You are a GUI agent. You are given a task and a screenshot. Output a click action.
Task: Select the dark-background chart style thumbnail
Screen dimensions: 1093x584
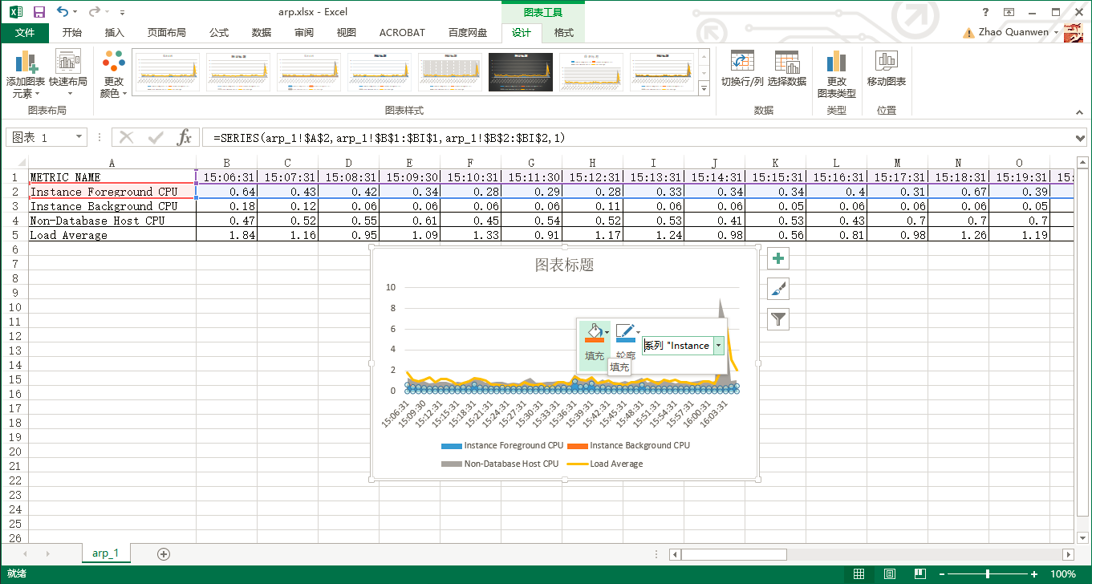coord(521,72)
